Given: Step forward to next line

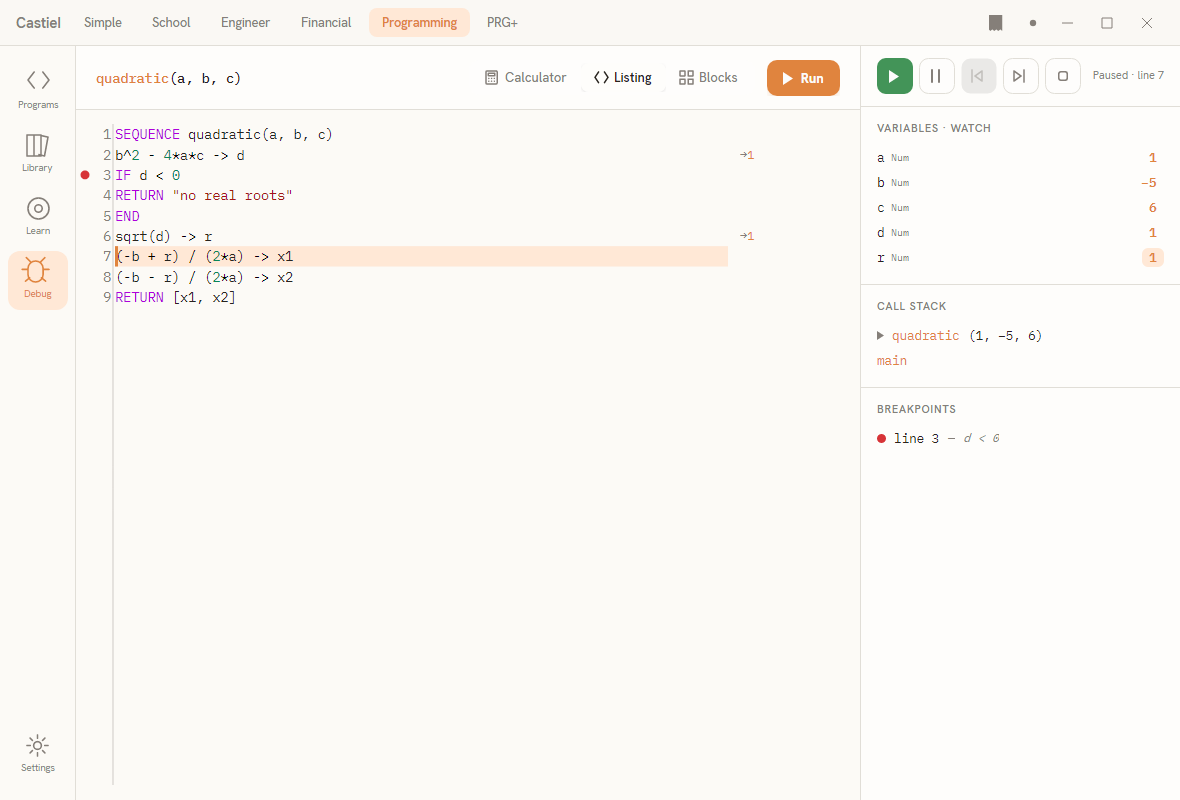Looking at the screenshot, I should point(1020,76).
